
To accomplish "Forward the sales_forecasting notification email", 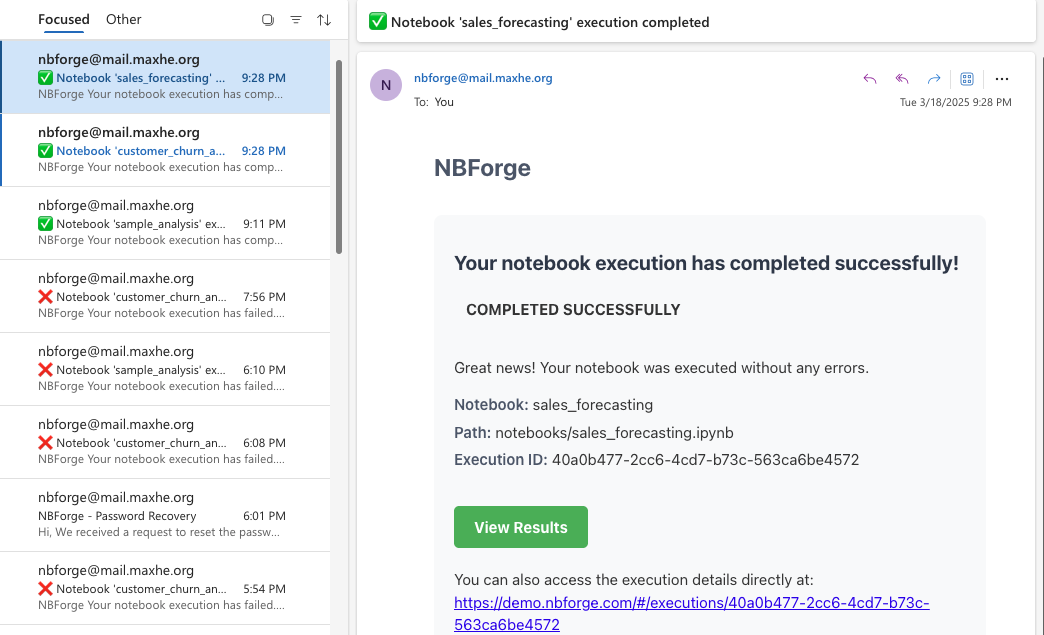I will tap(934, 79).
